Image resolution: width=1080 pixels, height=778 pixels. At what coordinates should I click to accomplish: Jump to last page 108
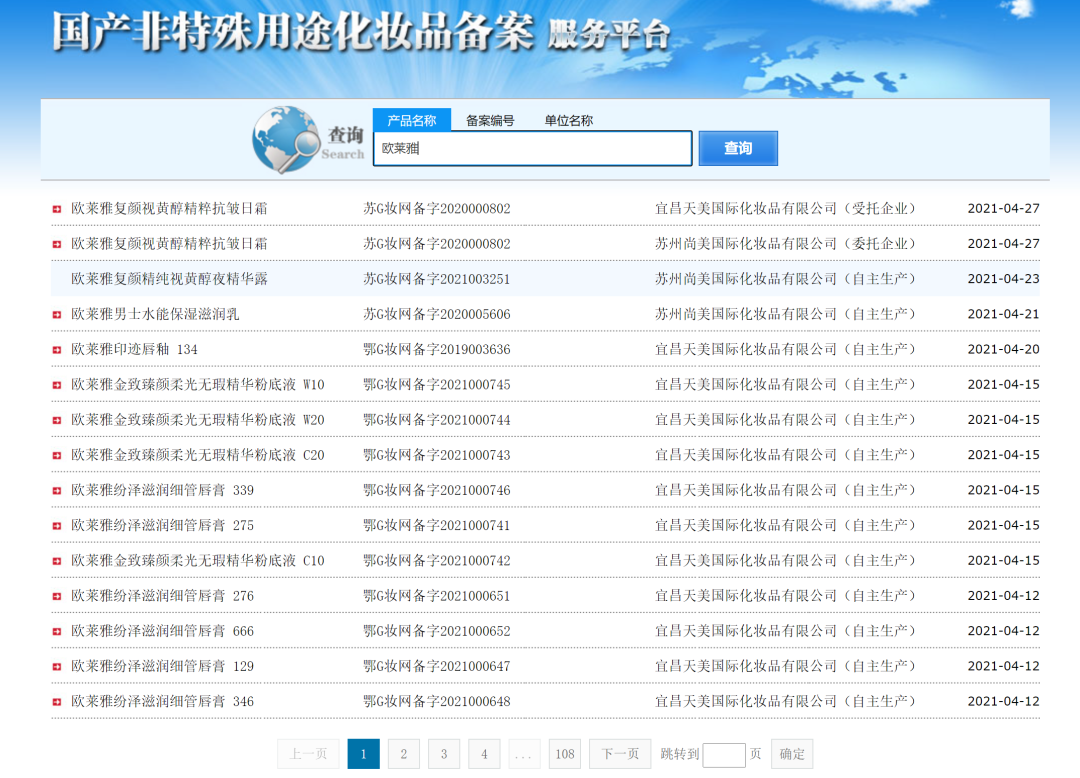[565, 754]
